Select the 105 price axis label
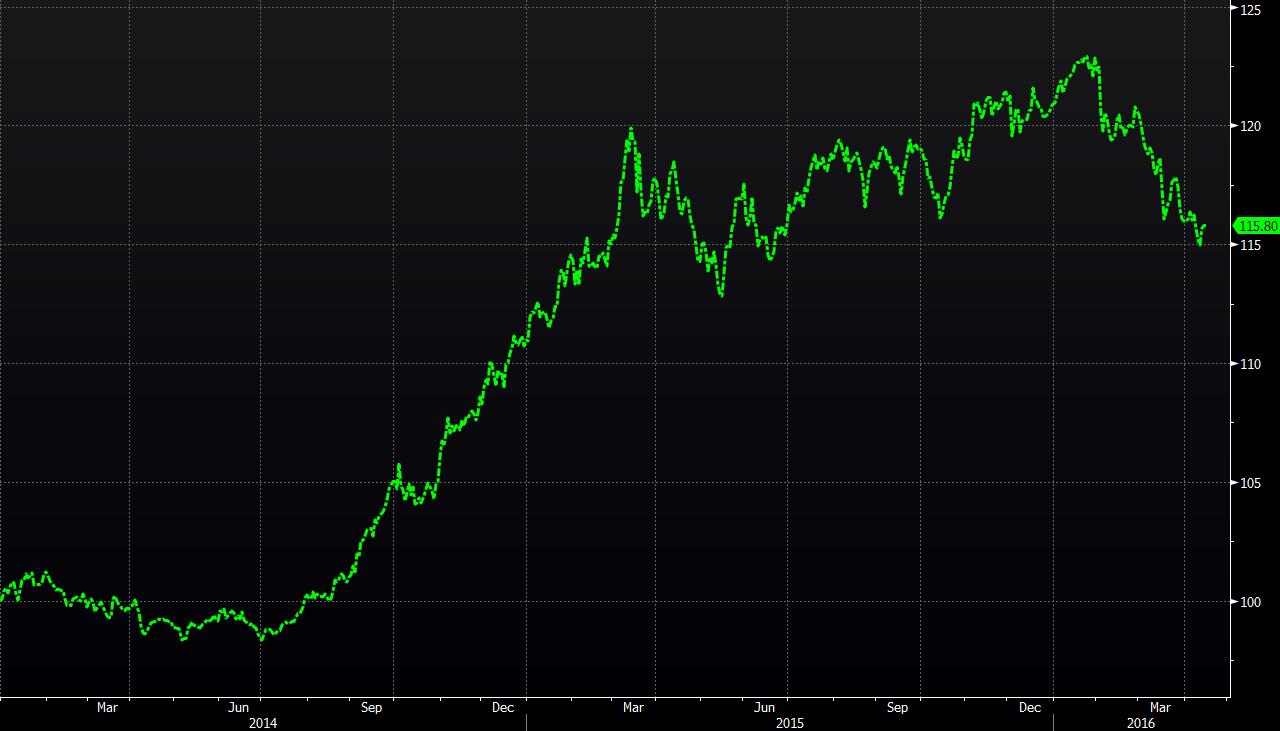This screenshot has width=1280, height=731. 1251,483
